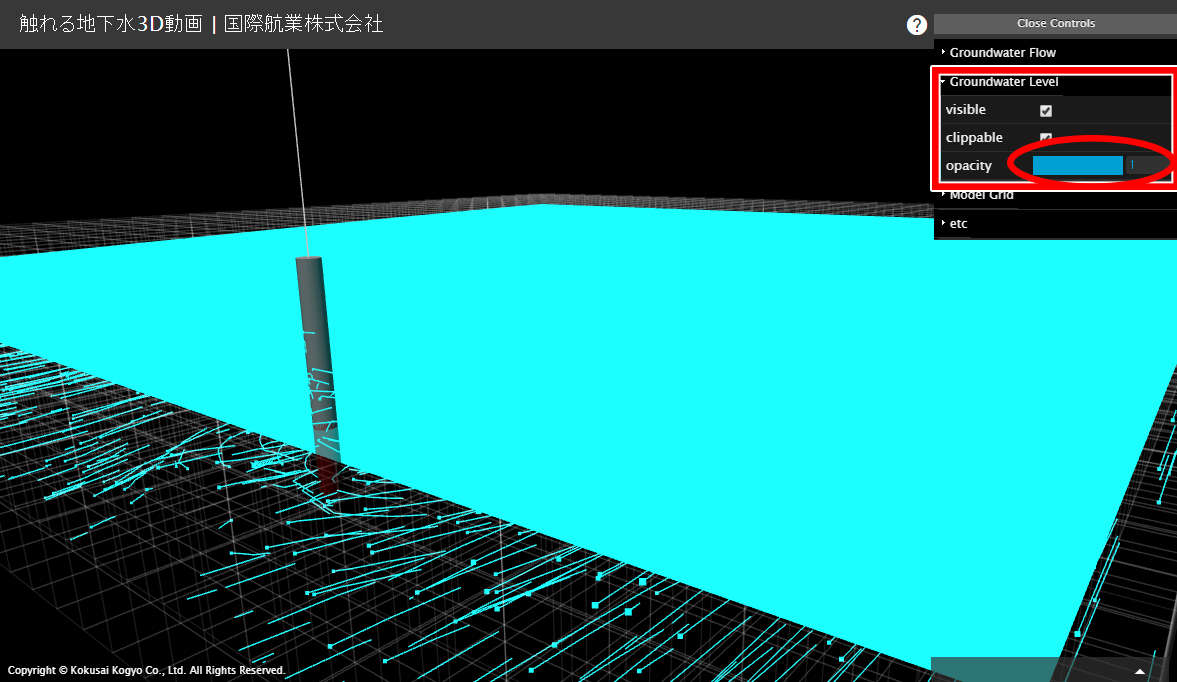Click the gray well cylinder in the scene
The width and height of the screenshot is (1177, 682).
318,360
